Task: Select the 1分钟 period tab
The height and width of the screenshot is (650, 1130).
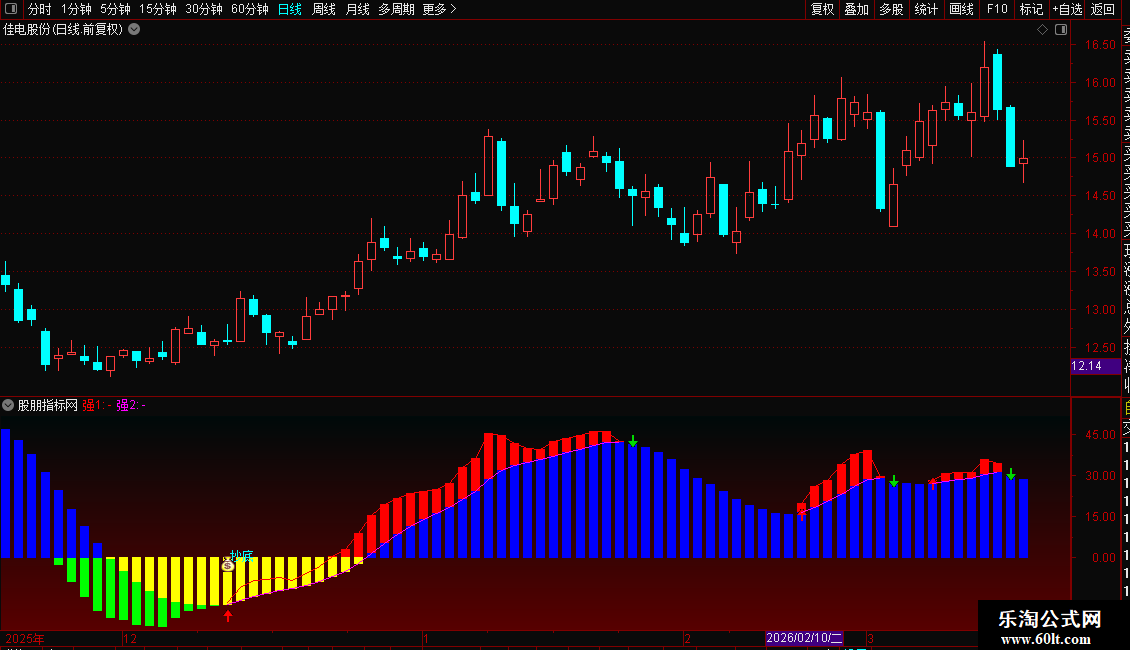Action: tap(76, 9)
